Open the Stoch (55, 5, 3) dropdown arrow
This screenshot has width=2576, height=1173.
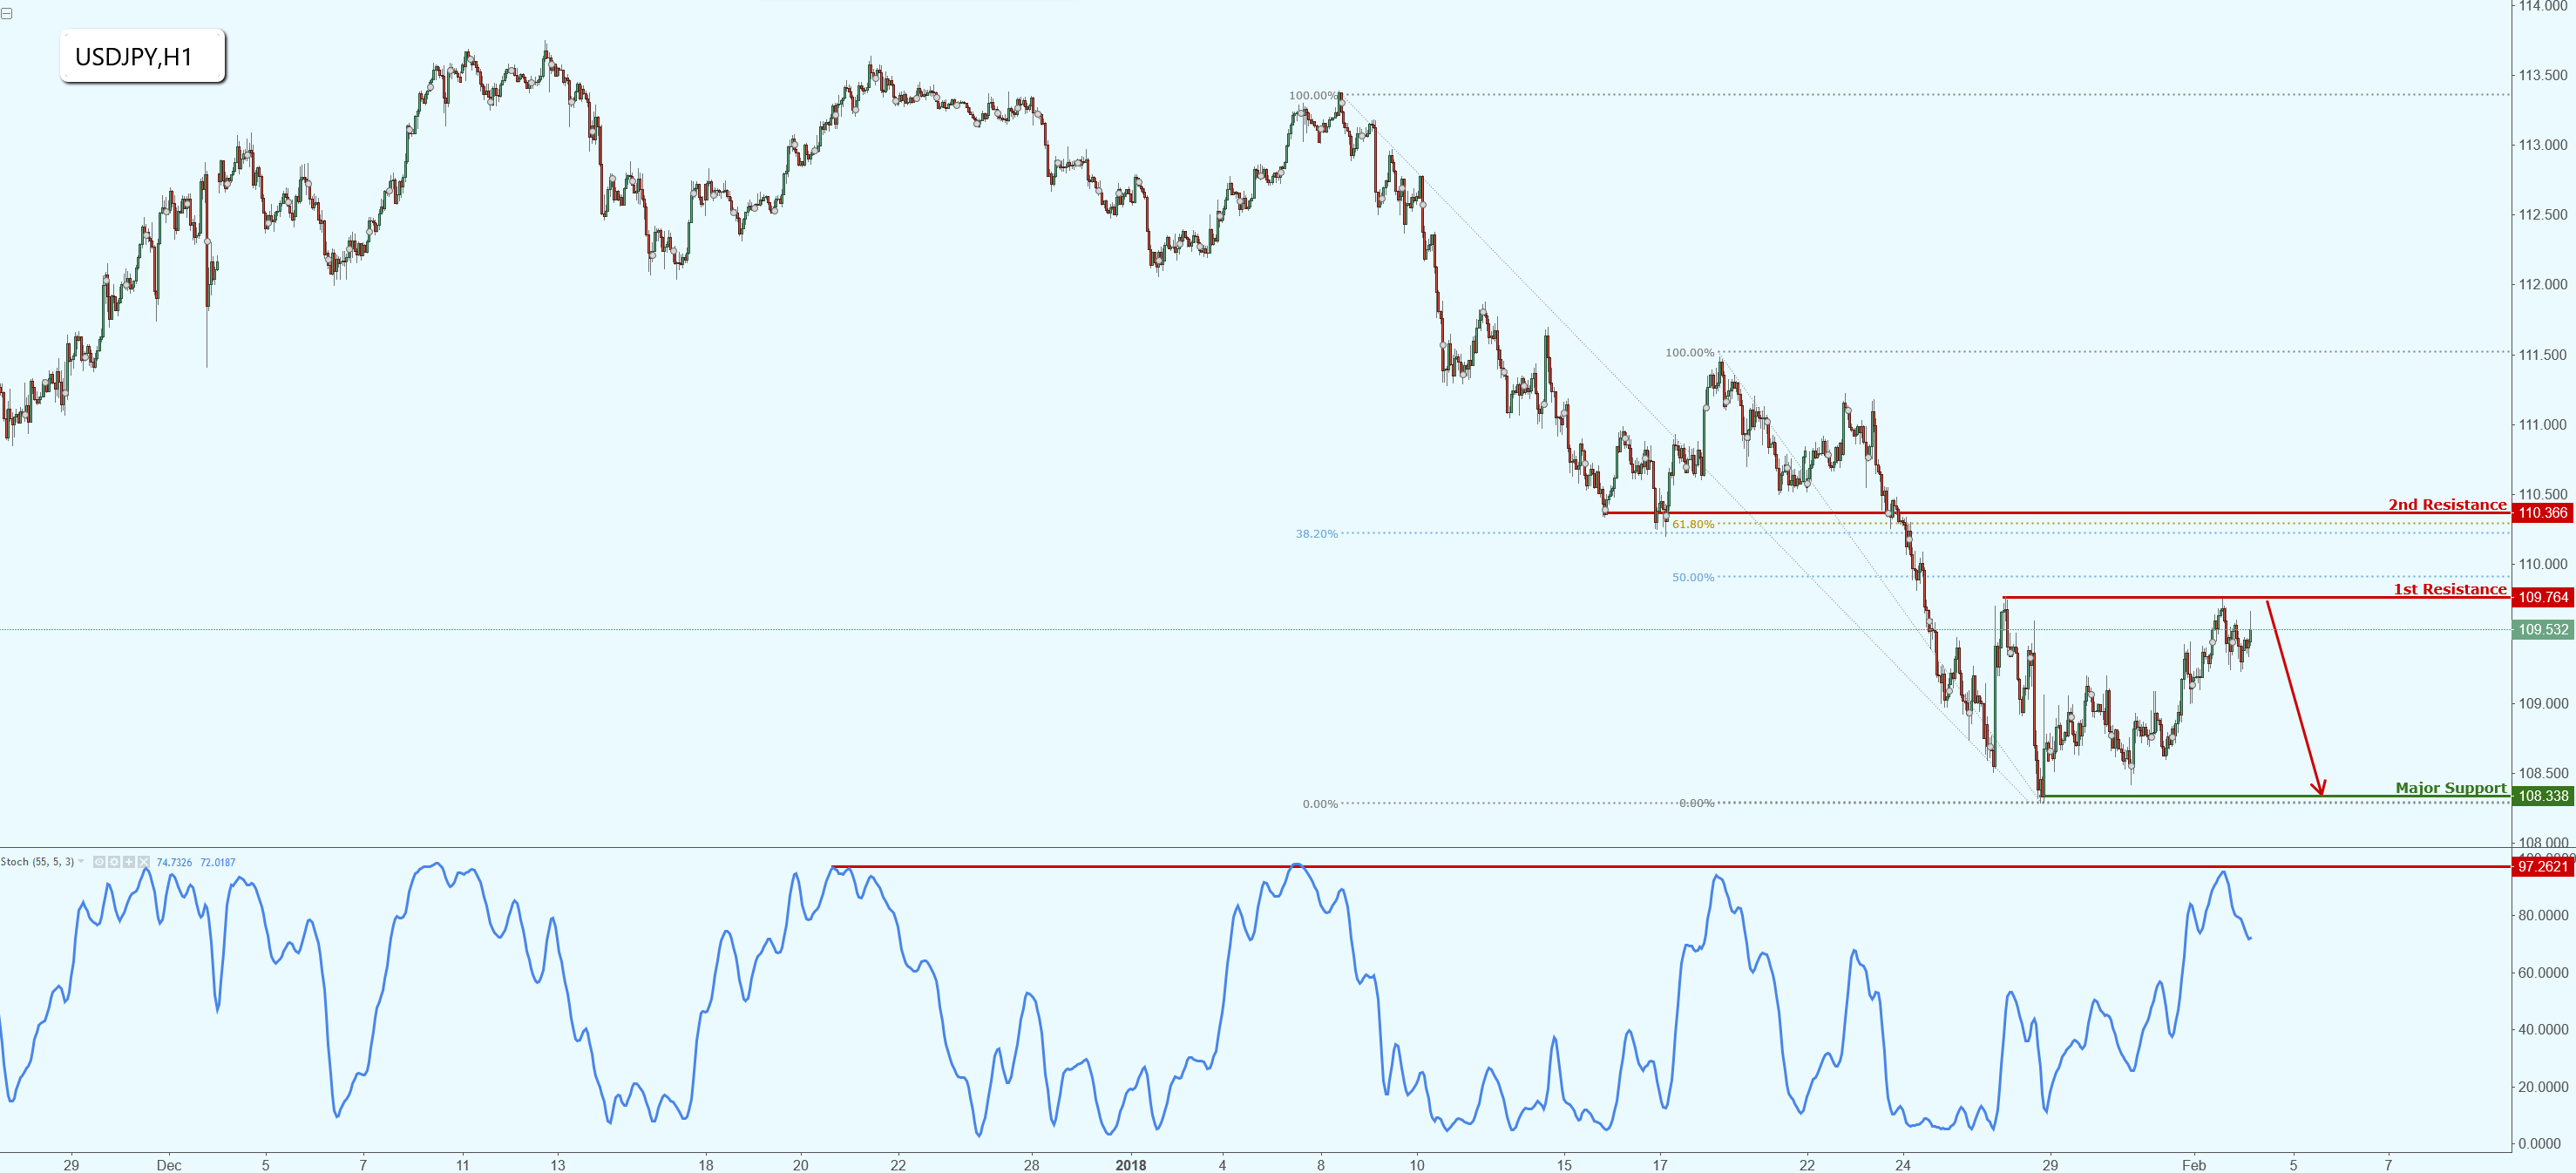[81, 861]
